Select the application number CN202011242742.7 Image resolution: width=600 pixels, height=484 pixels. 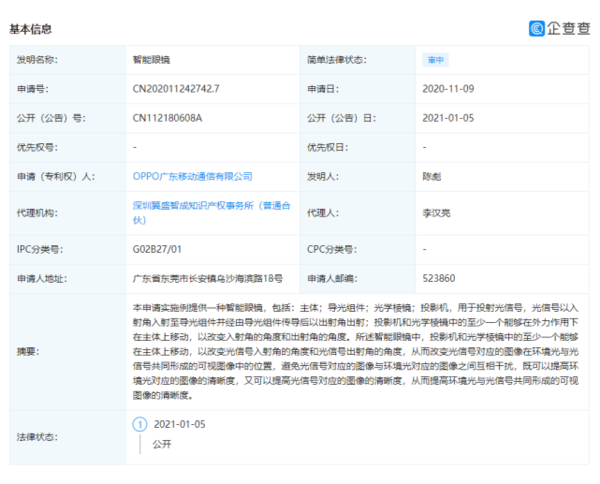(176, 89)
